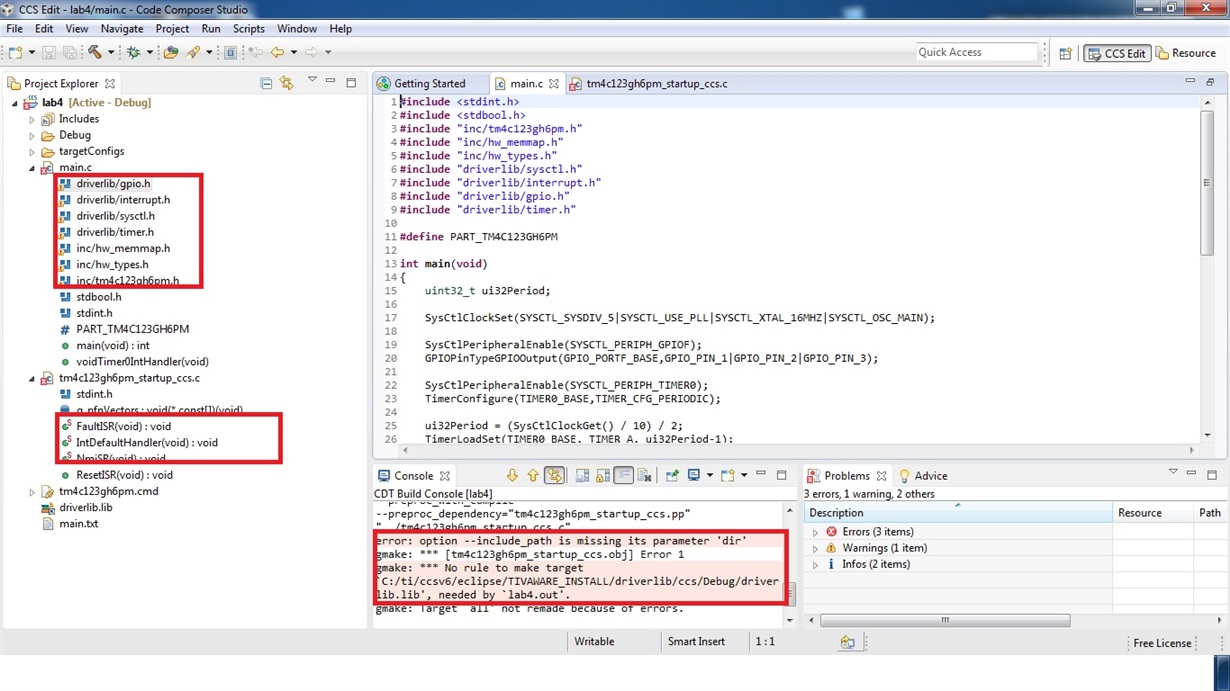Open the Scripts menu
1230x691 pixels.
tap(249, 29)
